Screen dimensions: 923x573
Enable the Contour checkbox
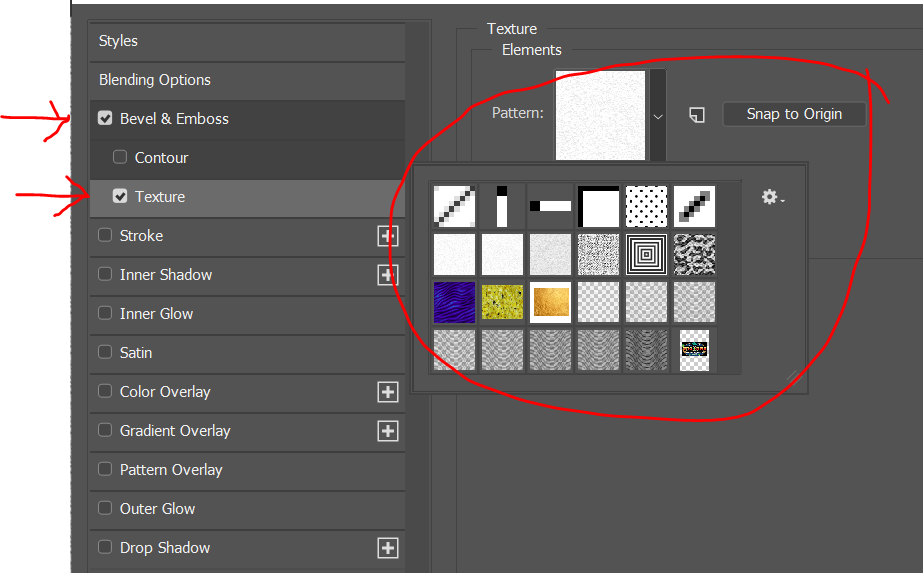coord(120,158)
